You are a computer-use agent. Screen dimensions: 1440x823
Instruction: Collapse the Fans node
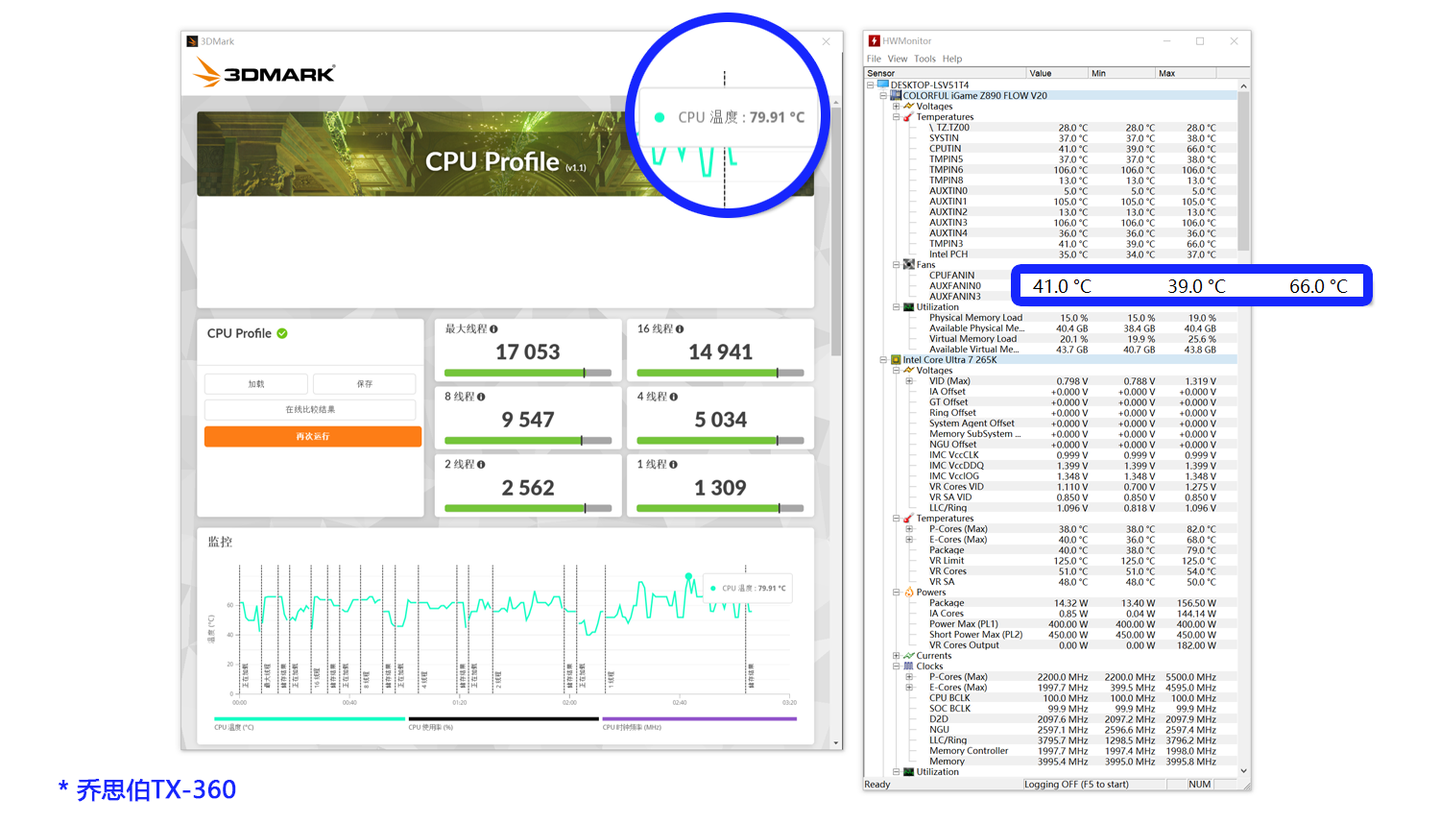(x=896, y=264)
